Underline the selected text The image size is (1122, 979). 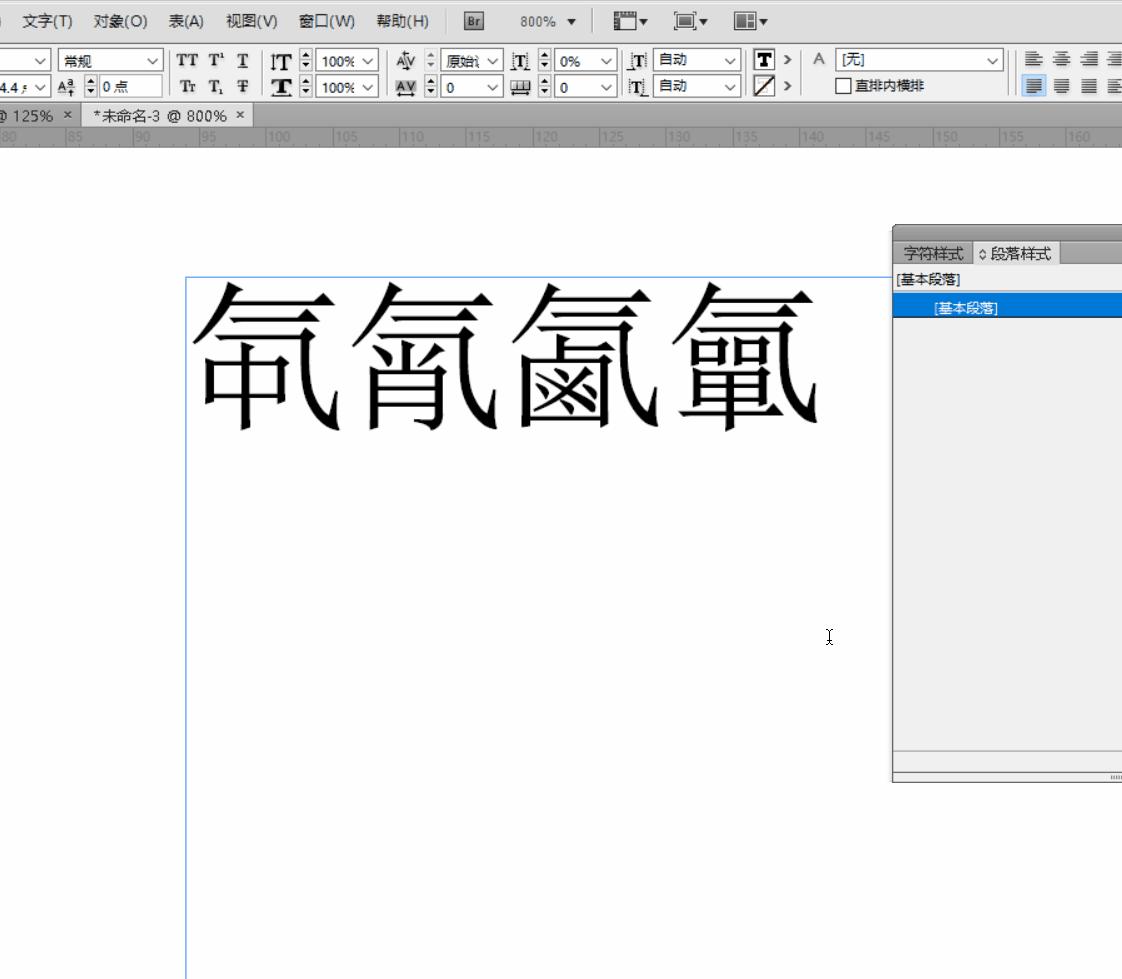pos(242,60)
